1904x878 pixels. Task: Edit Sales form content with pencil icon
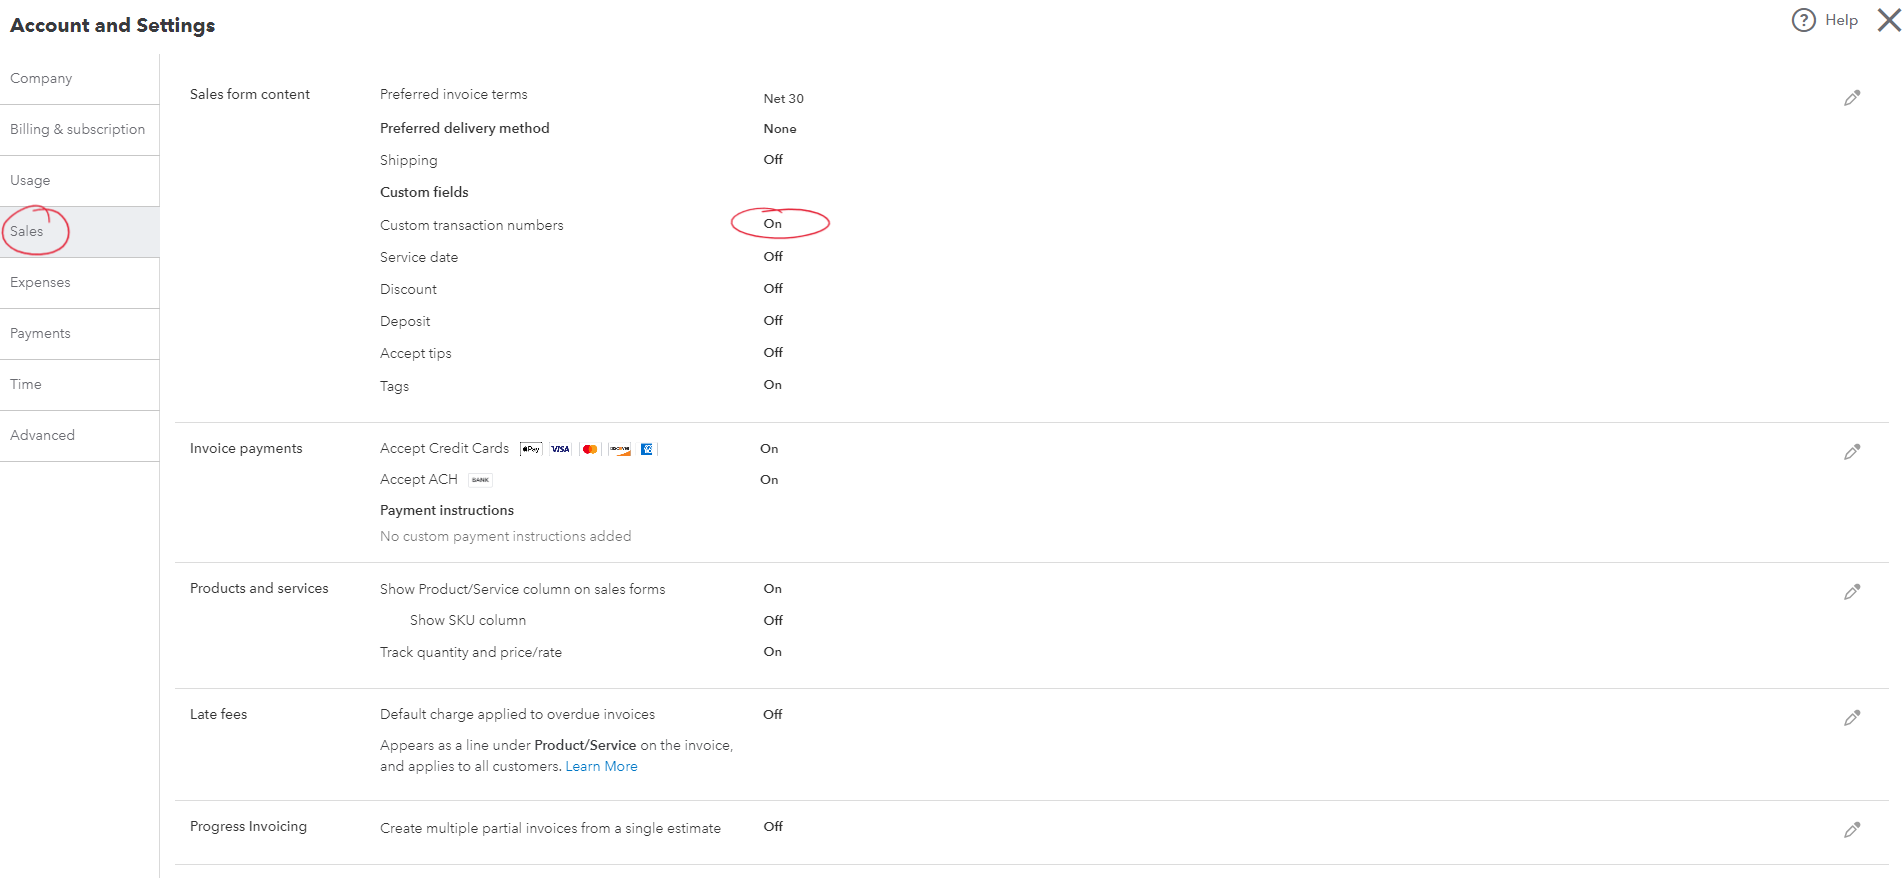point(1852,98)
